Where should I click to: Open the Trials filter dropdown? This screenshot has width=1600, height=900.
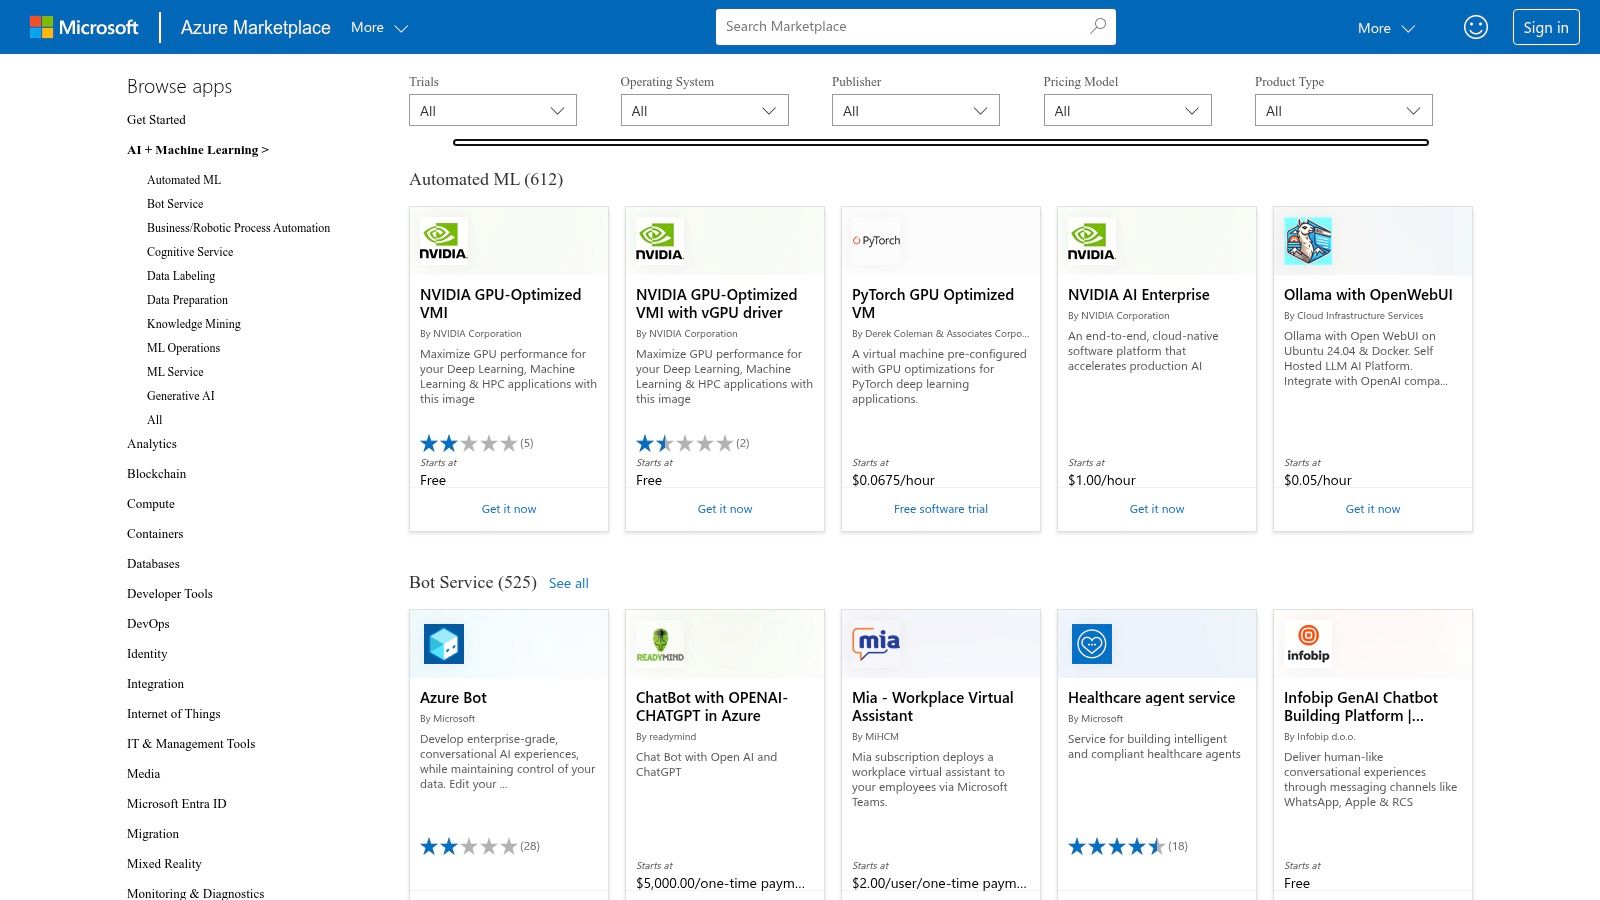[492, 110]
